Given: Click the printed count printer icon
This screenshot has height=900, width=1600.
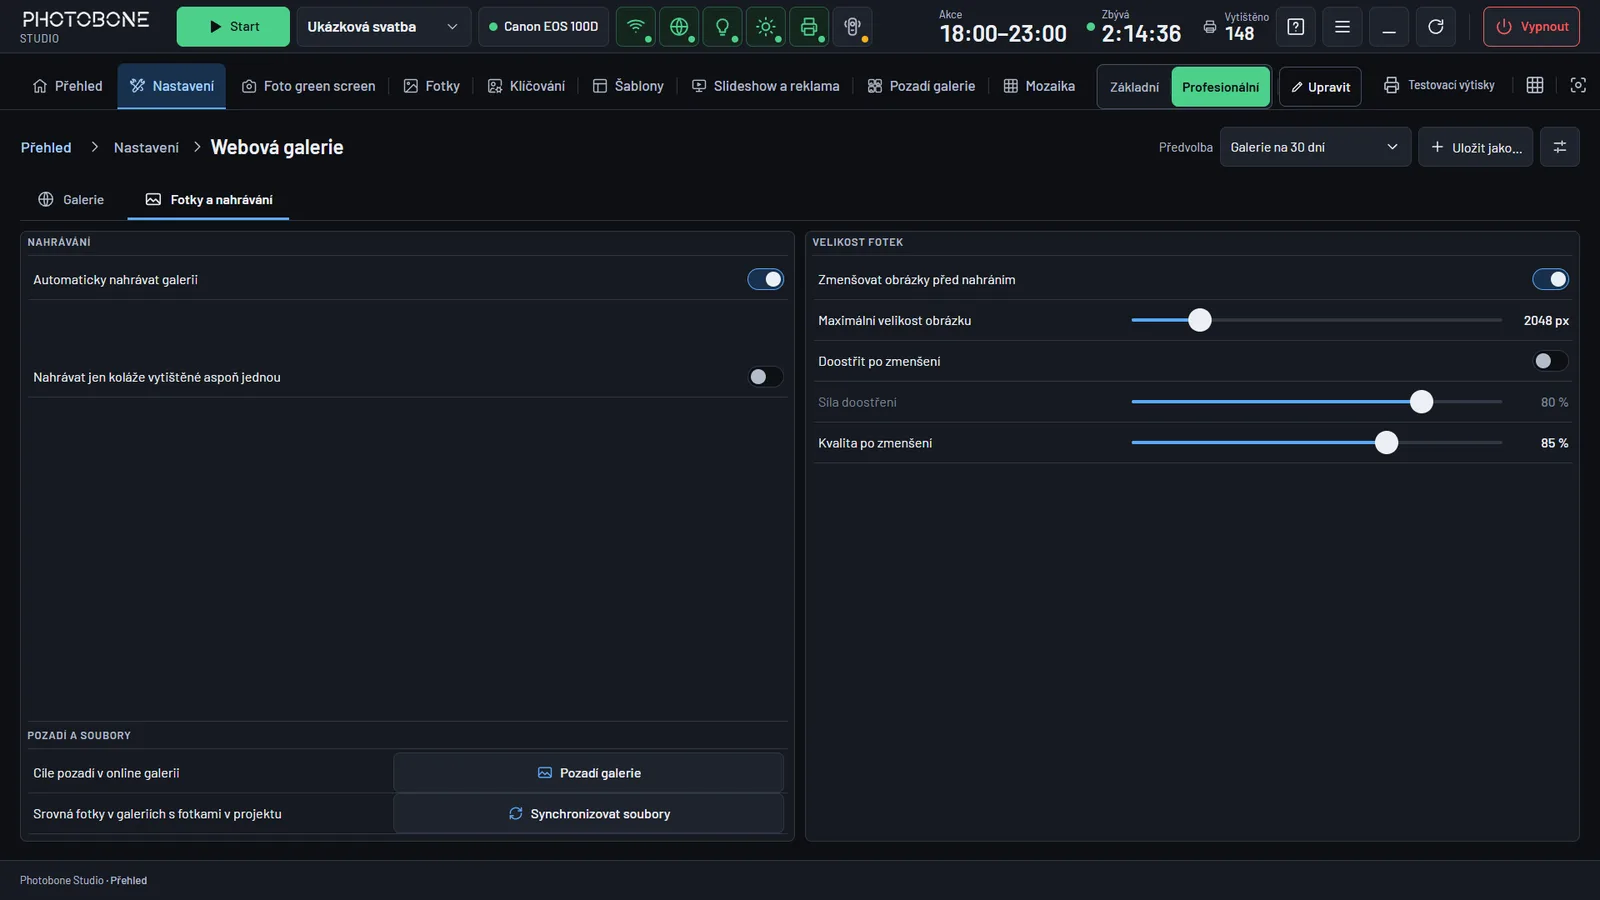Looking at the screenshot, I should [x=1210, y=27].
